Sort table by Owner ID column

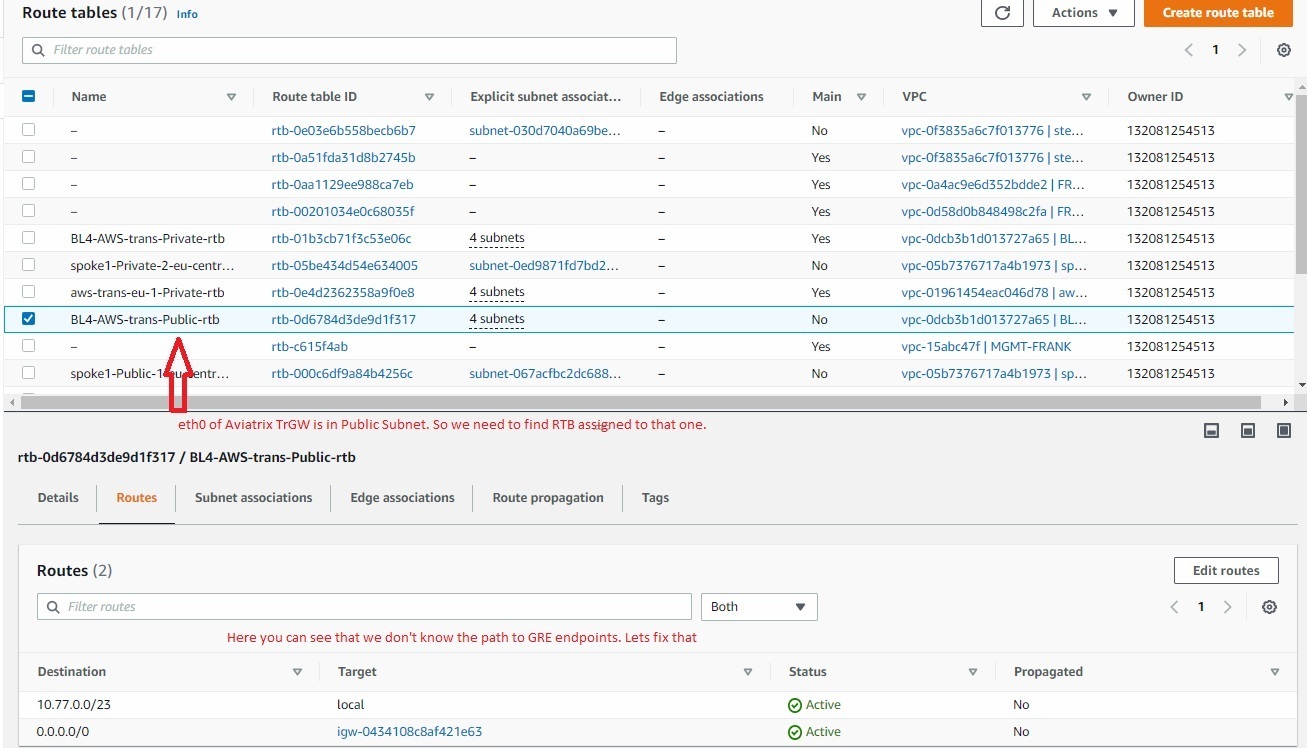(x=1288, y=97)
